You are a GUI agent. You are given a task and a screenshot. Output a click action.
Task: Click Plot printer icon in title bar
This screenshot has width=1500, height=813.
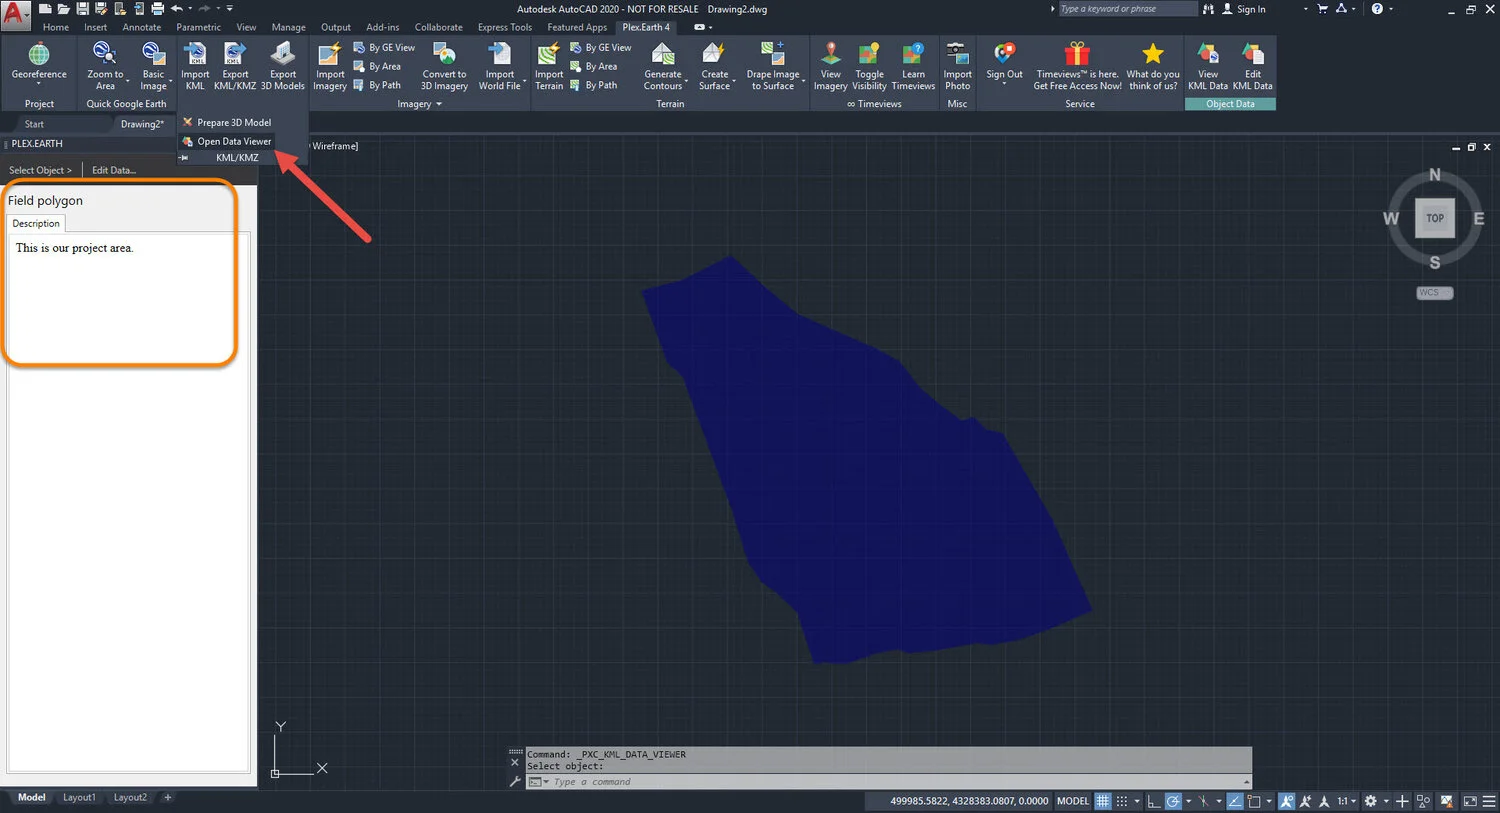point(157,8)
